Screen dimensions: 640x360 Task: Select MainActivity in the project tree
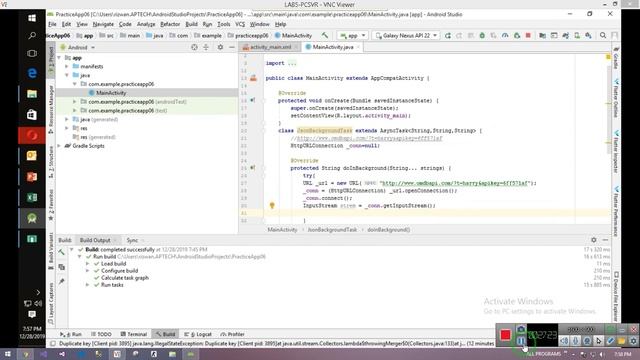point(111,93)
